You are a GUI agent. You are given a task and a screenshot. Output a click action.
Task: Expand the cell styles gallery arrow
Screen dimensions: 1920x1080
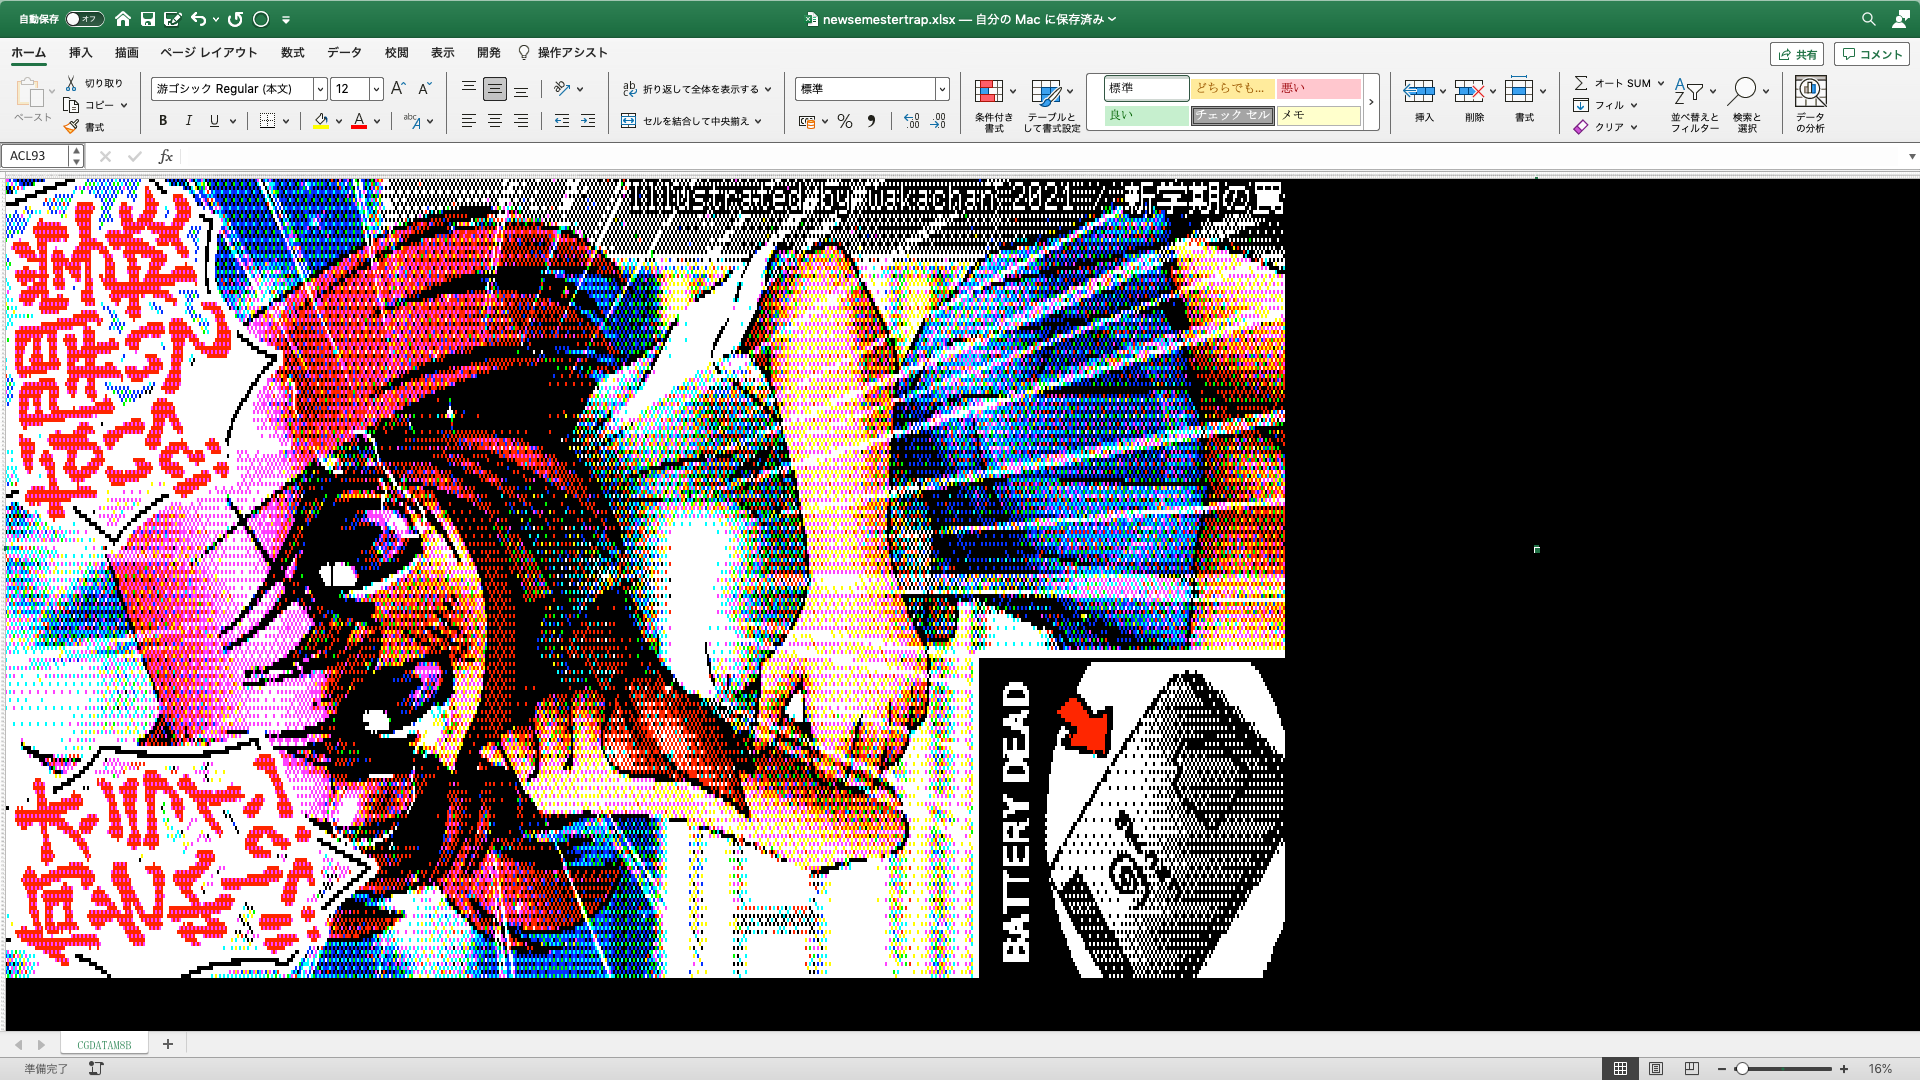[1371, 102]
